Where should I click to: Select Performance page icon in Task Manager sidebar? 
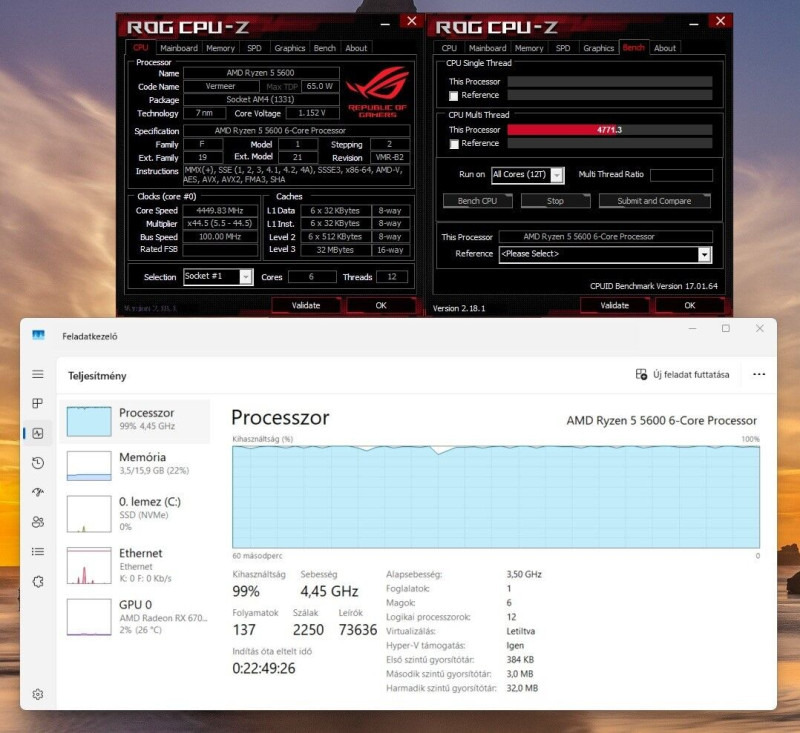coord(38,434)
